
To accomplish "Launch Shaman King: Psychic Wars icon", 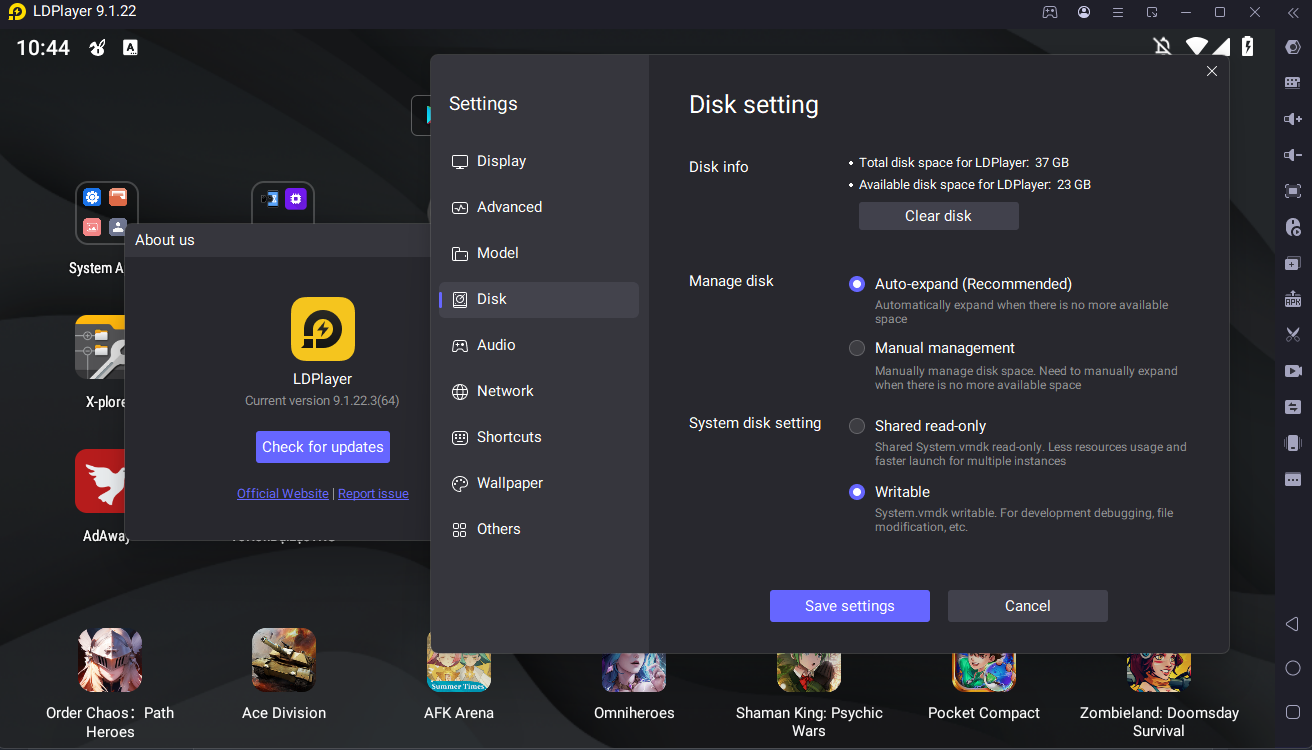I will pos(809,673).
